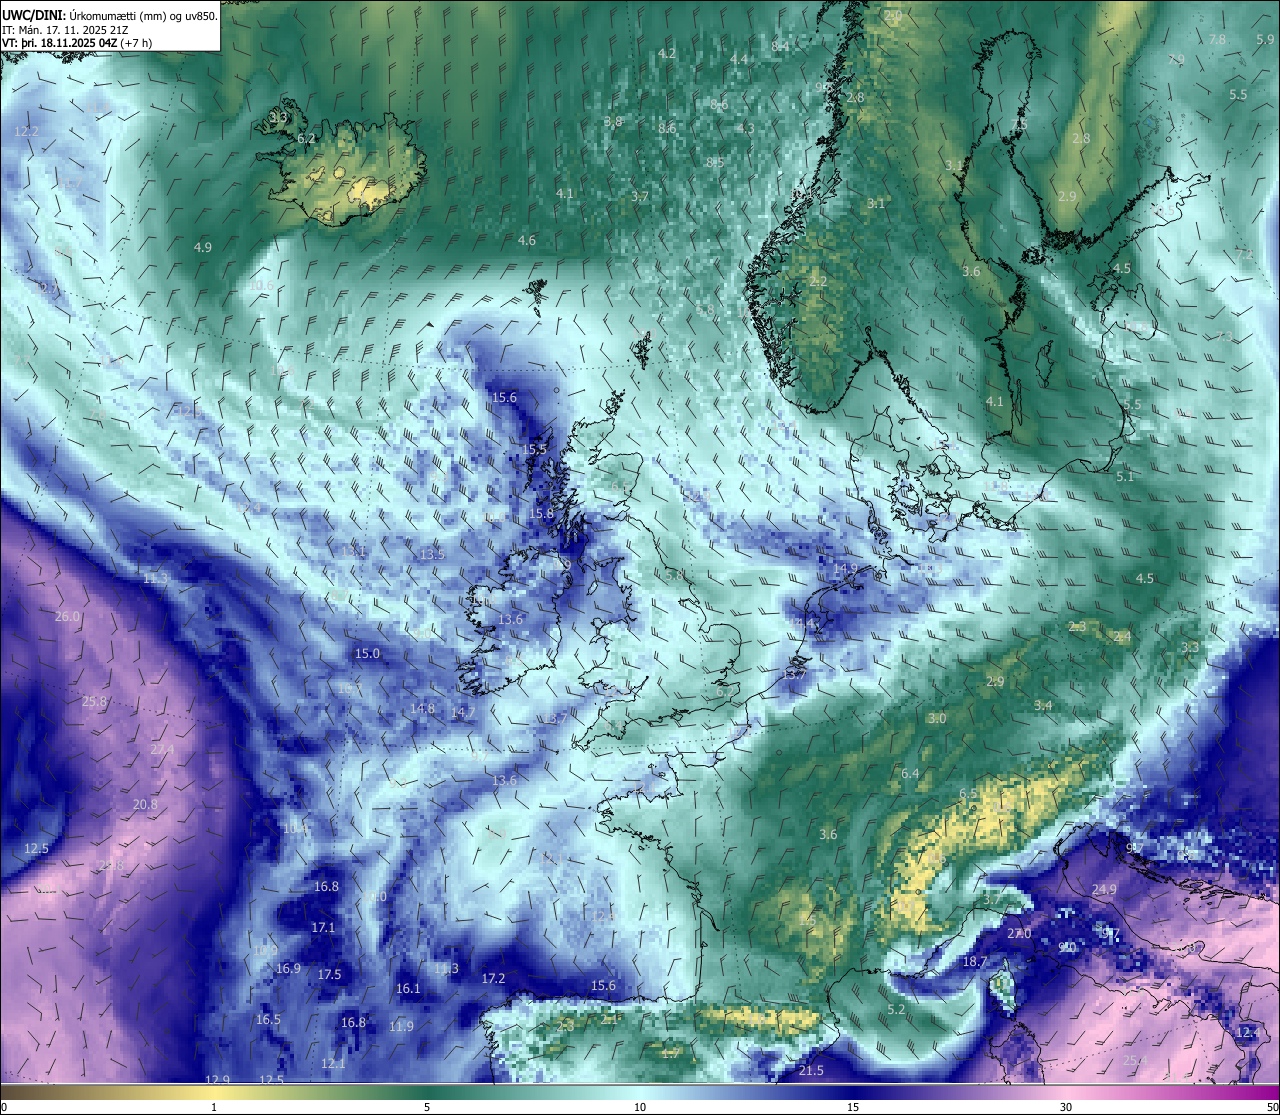Click the value 4.4 near the top

click(739, 60)
